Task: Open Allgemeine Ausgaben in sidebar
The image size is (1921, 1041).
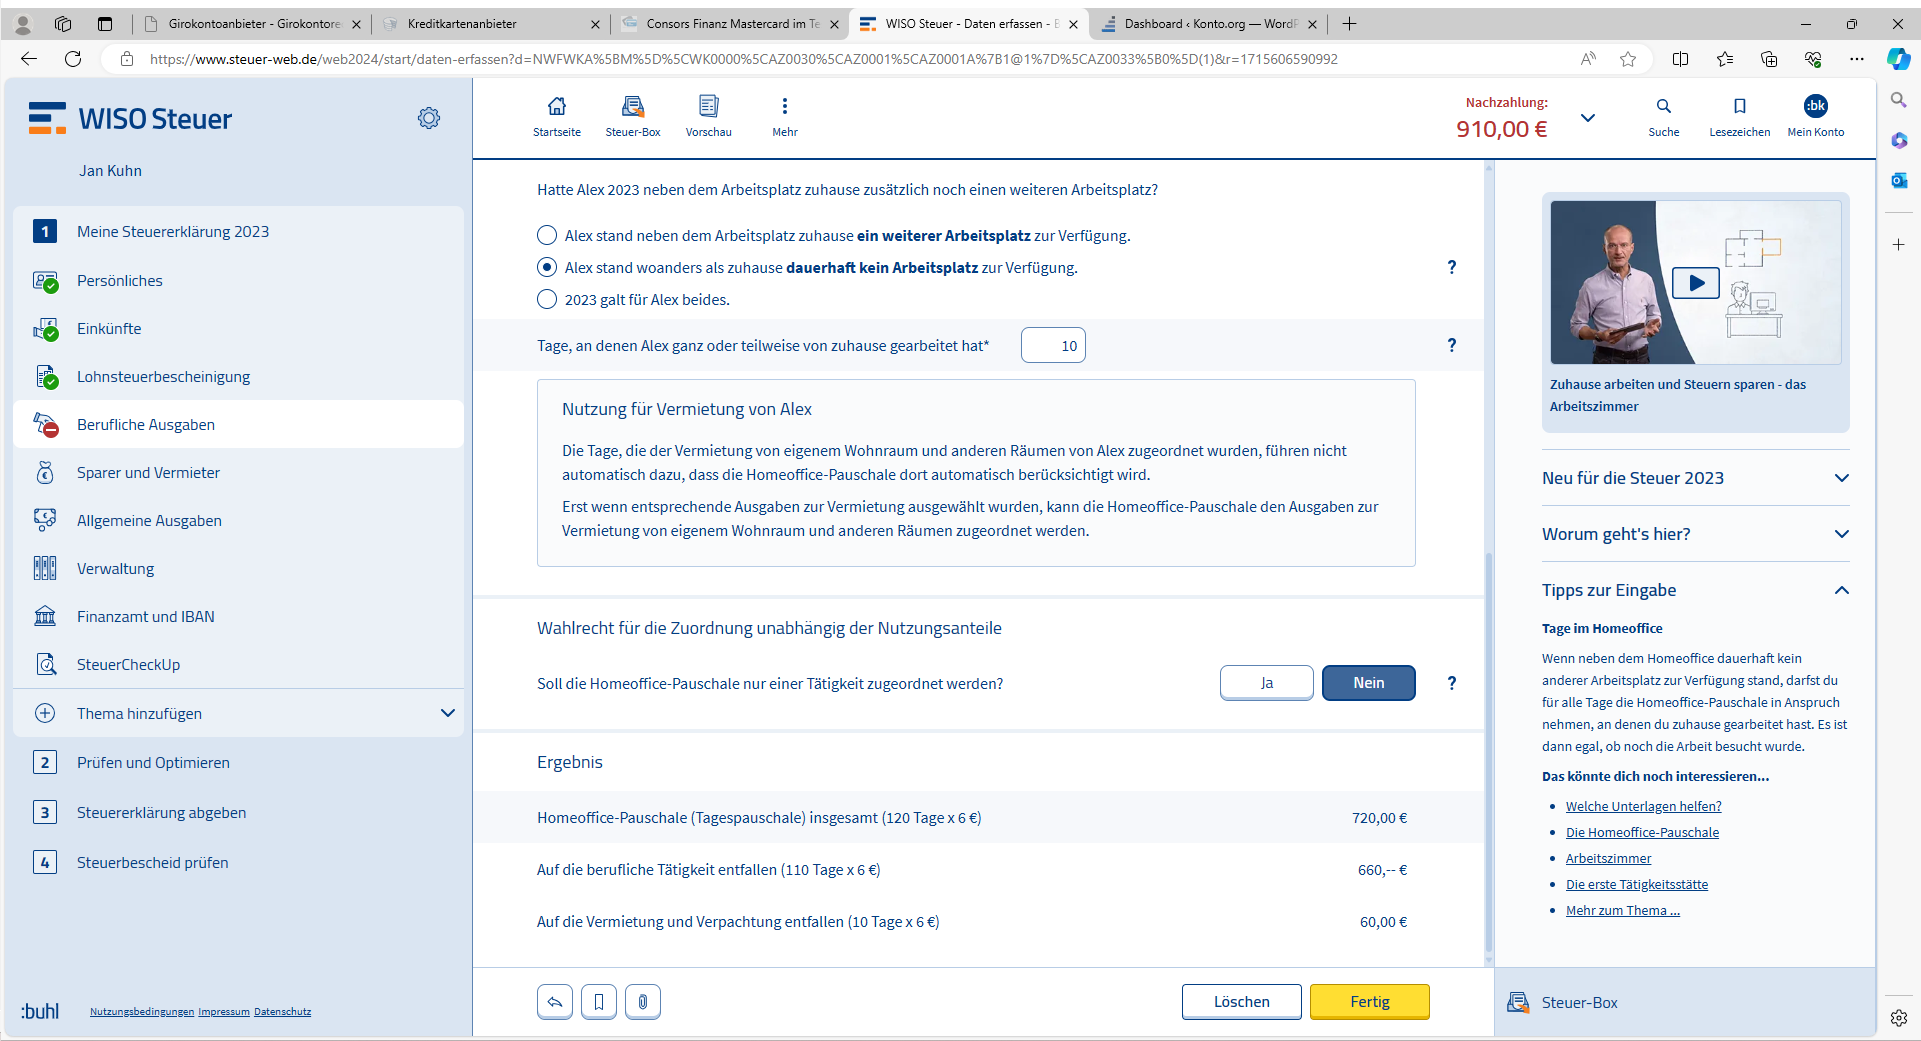Action: coord(238,521)
